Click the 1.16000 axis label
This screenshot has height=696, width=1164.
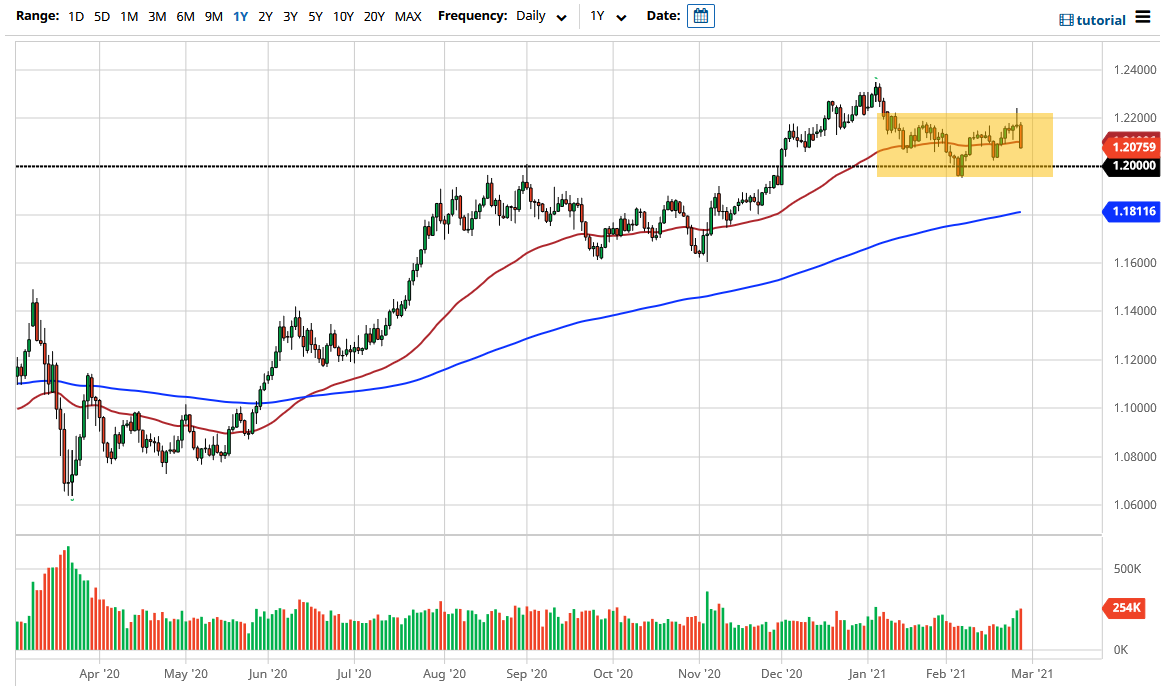[1134, 263]
